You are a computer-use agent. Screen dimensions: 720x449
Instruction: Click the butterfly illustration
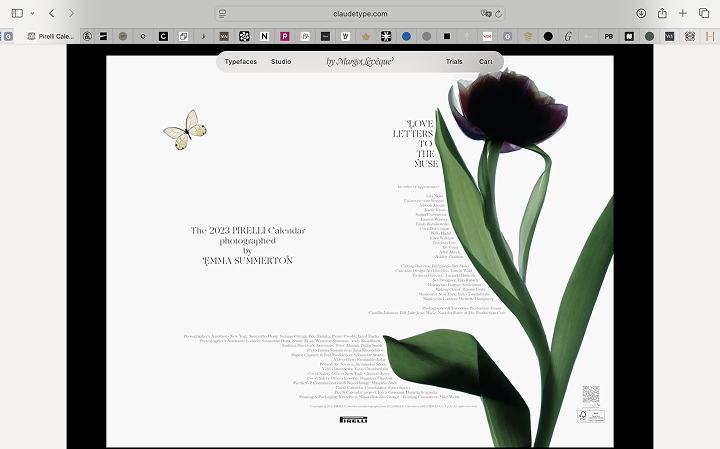coord(186,130)
